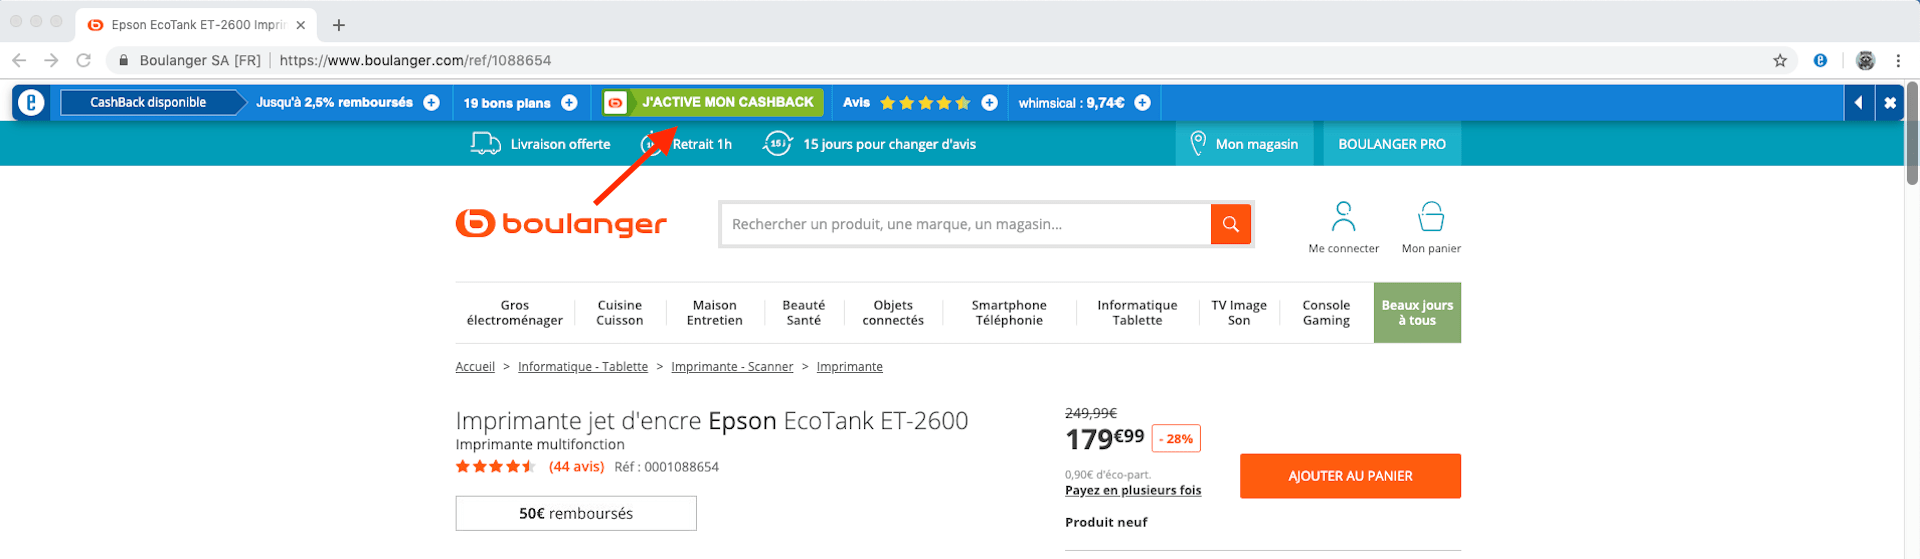Open Mon magasin store locator
This screenshot has height=559, width=1920.
[1245, 144]
